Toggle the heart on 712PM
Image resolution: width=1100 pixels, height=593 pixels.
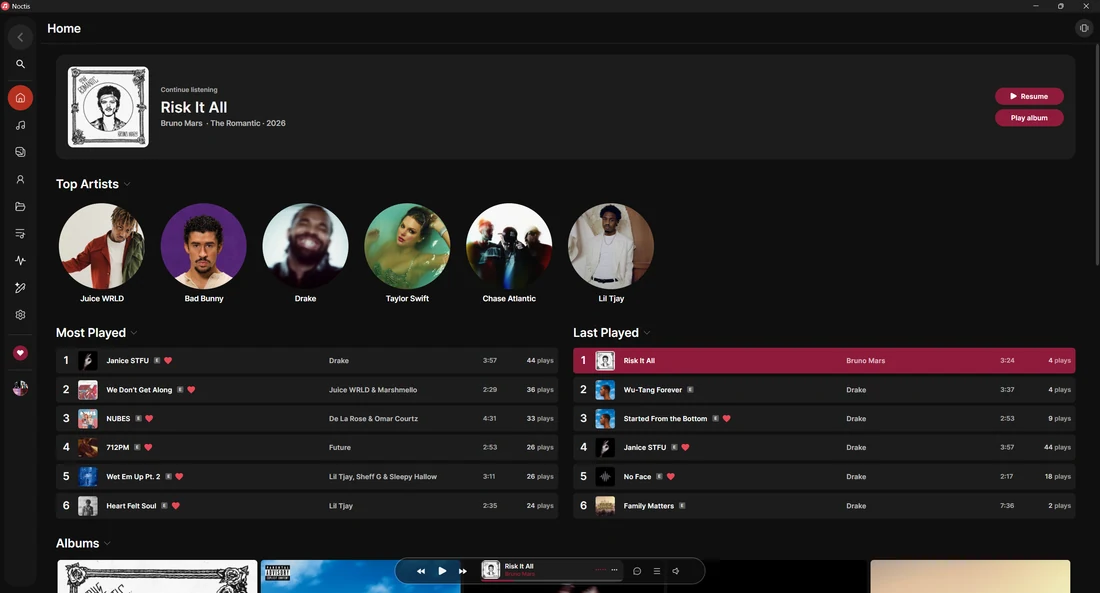pyautogui.click(x=148, y=447)
